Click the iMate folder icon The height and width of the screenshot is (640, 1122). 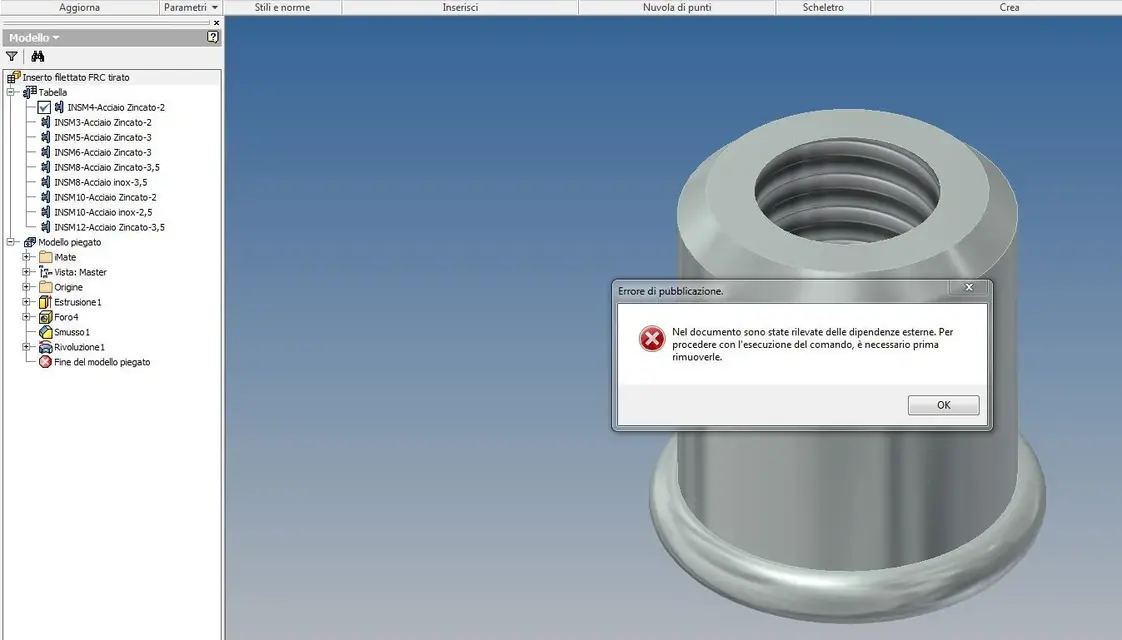pos(46,257)
